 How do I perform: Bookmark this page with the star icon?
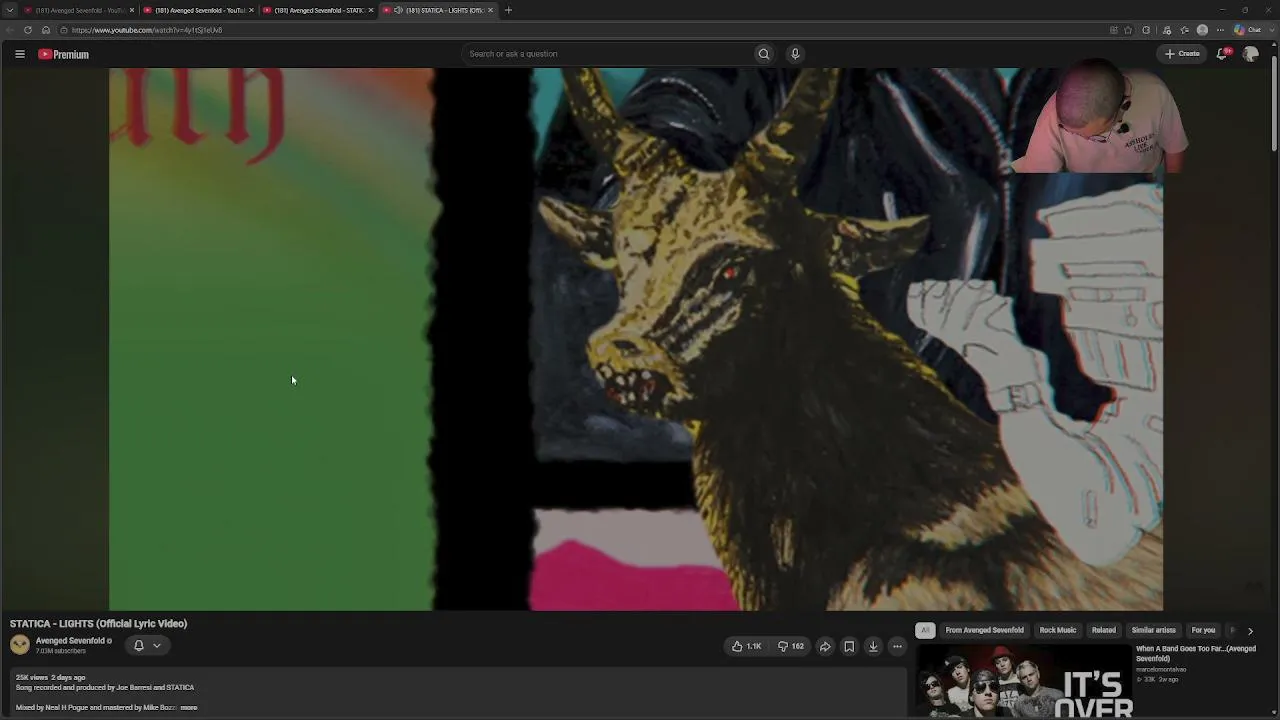click(x=1129, y=30)
